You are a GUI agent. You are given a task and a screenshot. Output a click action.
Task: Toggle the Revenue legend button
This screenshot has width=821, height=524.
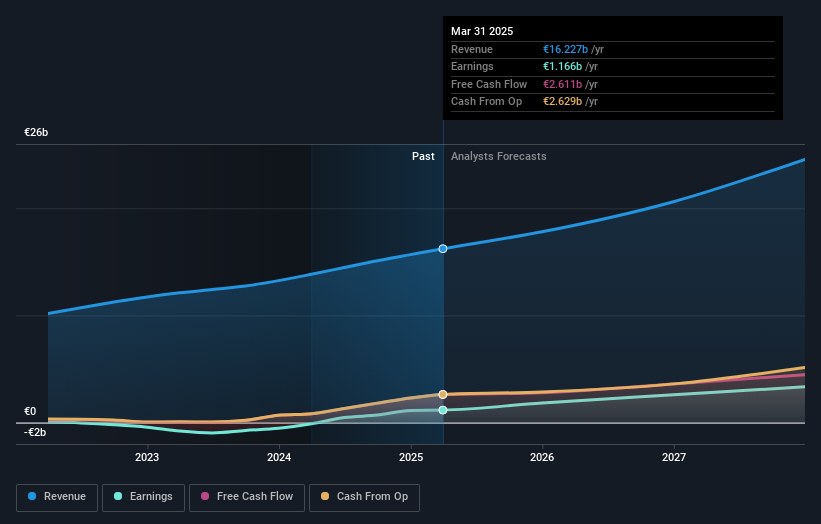[x=57, y=497]
